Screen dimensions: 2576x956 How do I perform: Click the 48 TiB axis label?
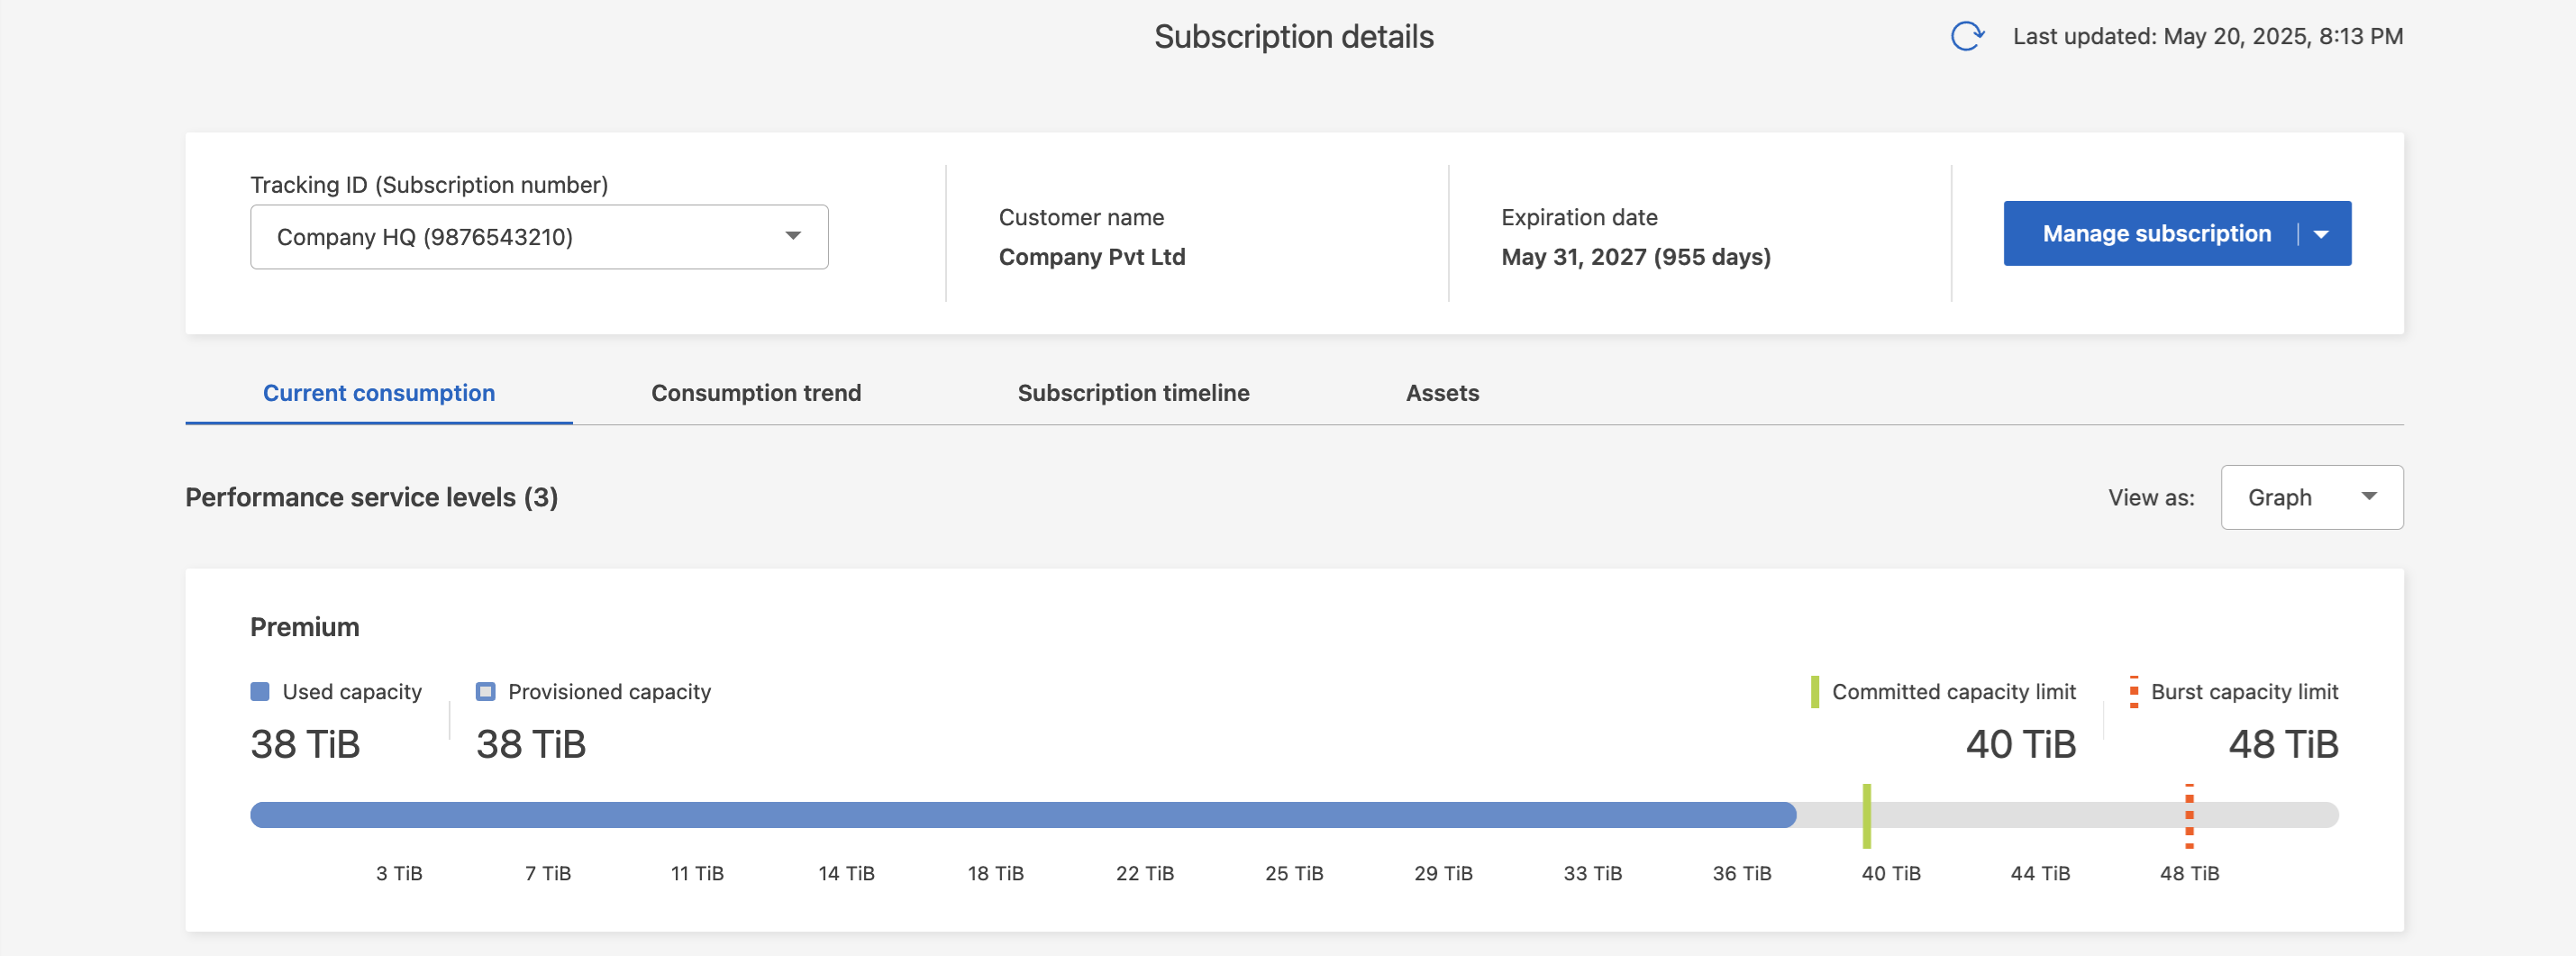2189,873
